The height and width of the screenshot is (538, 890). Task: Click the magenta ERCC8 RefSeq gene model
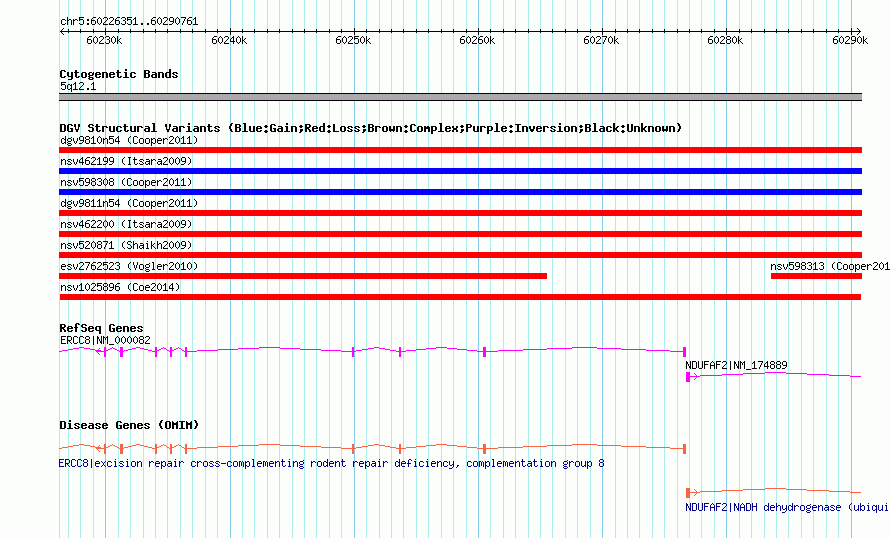373,351
